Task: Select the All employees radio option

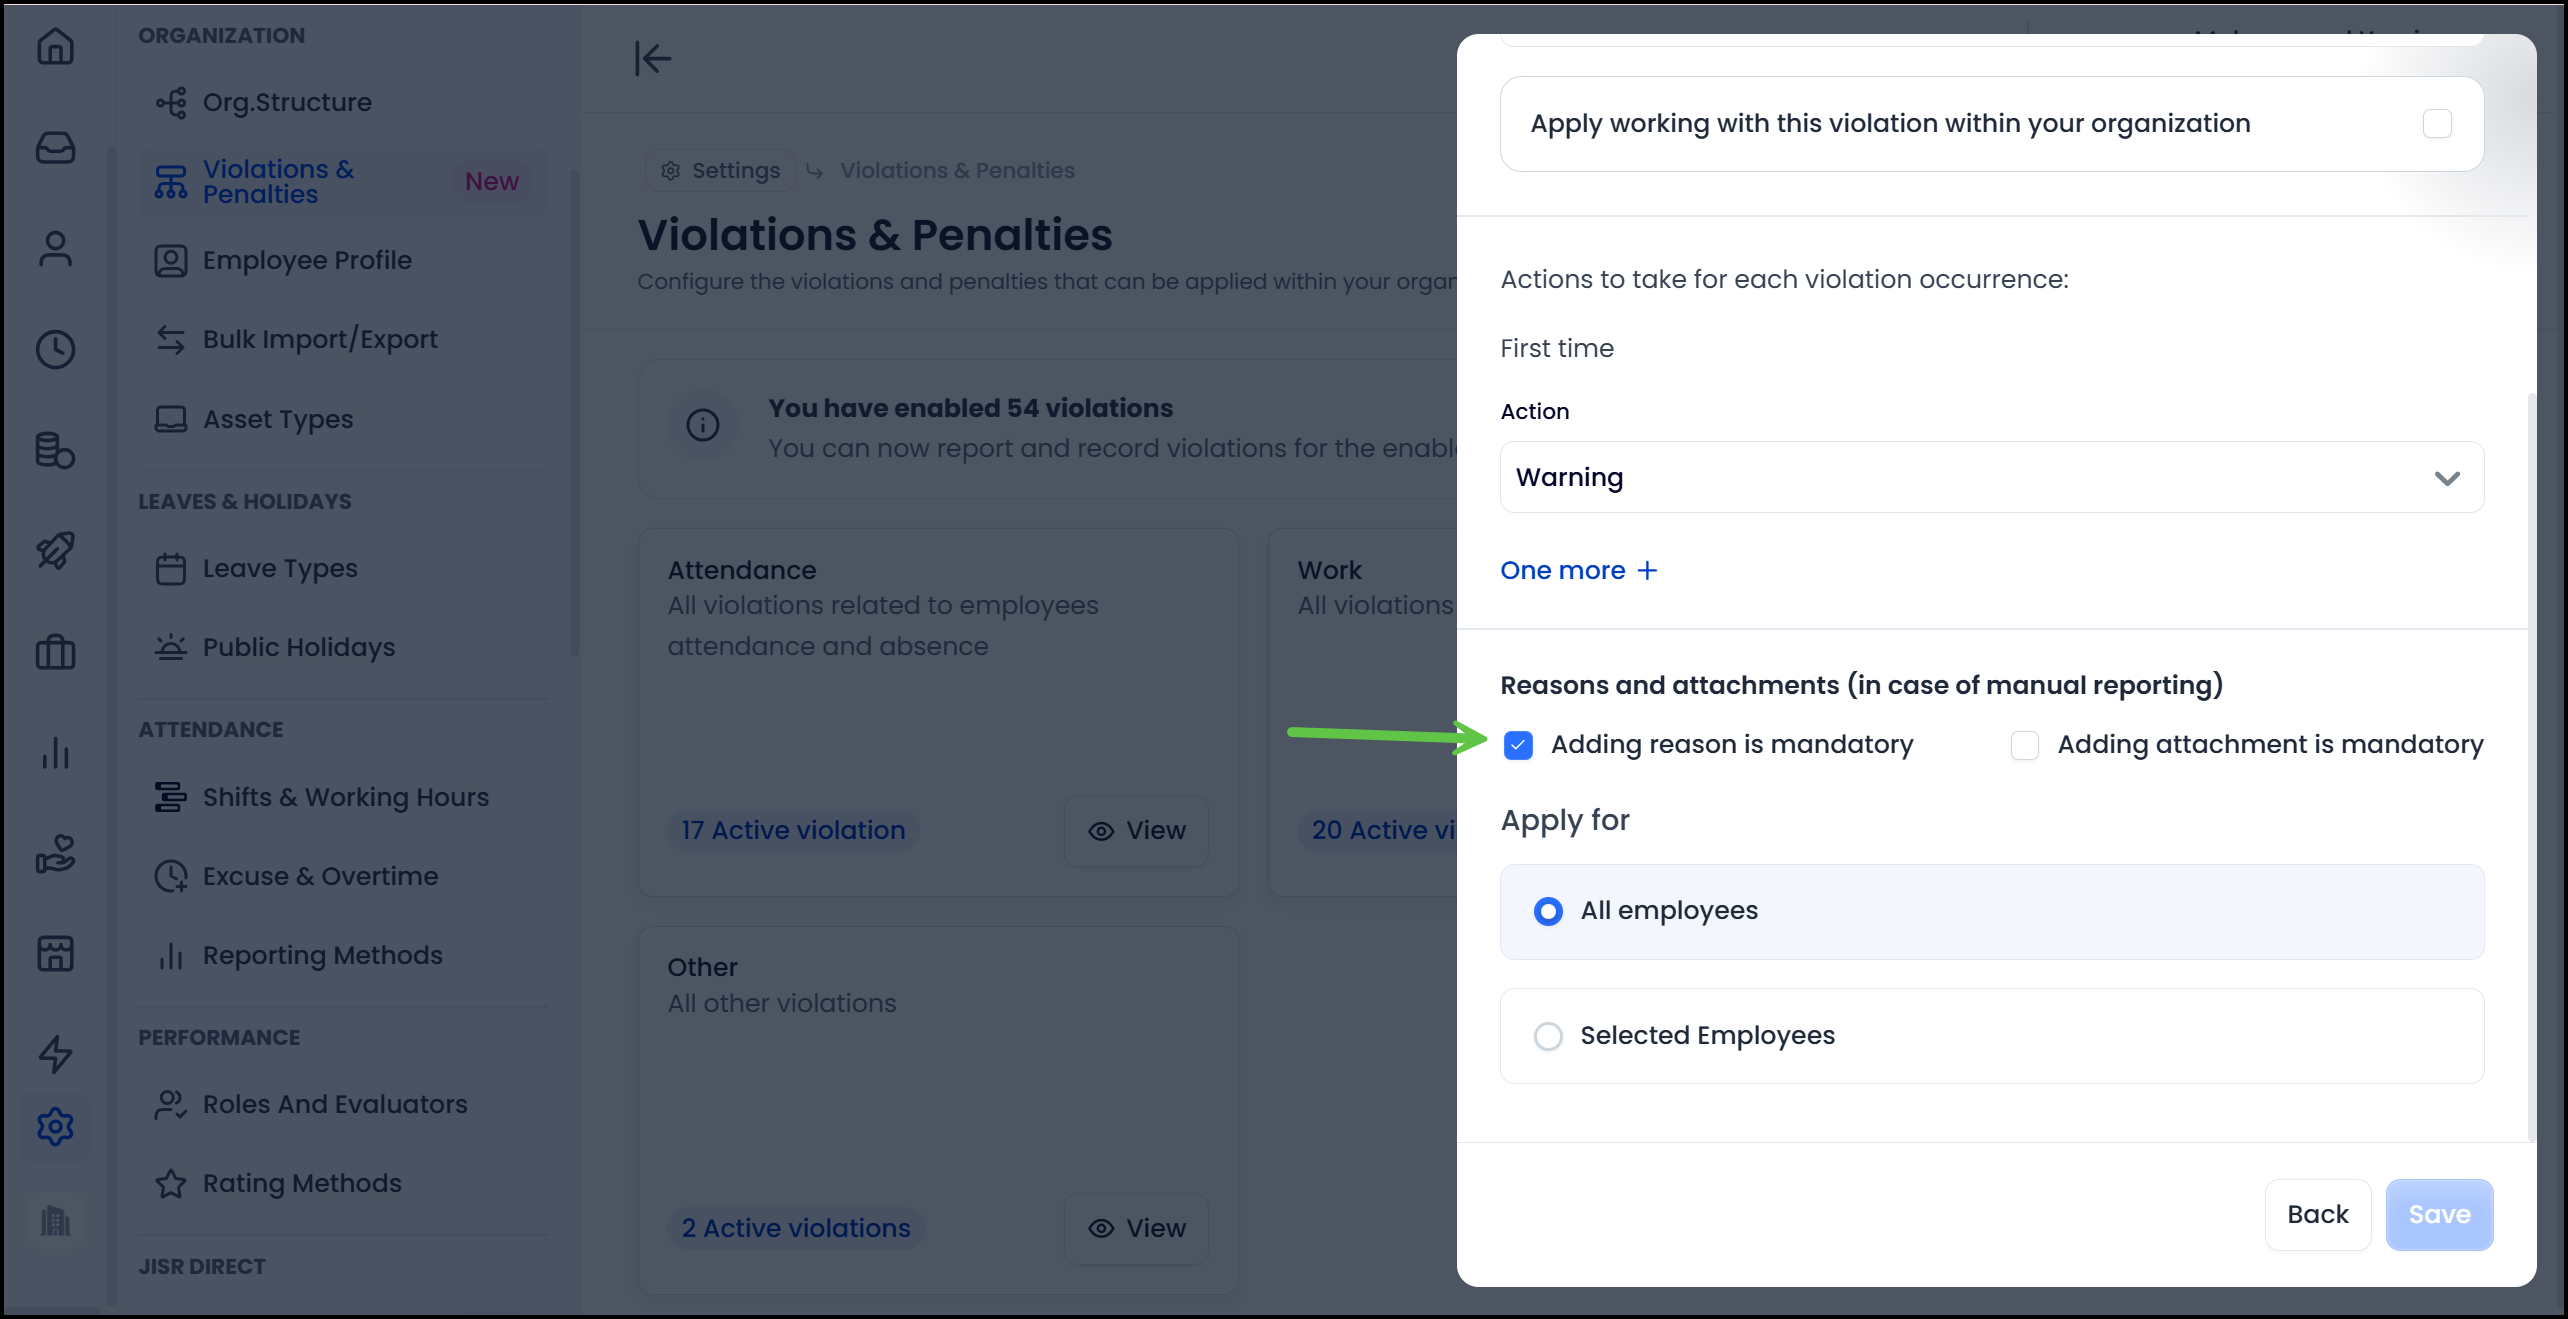Action: (1548, 911)
